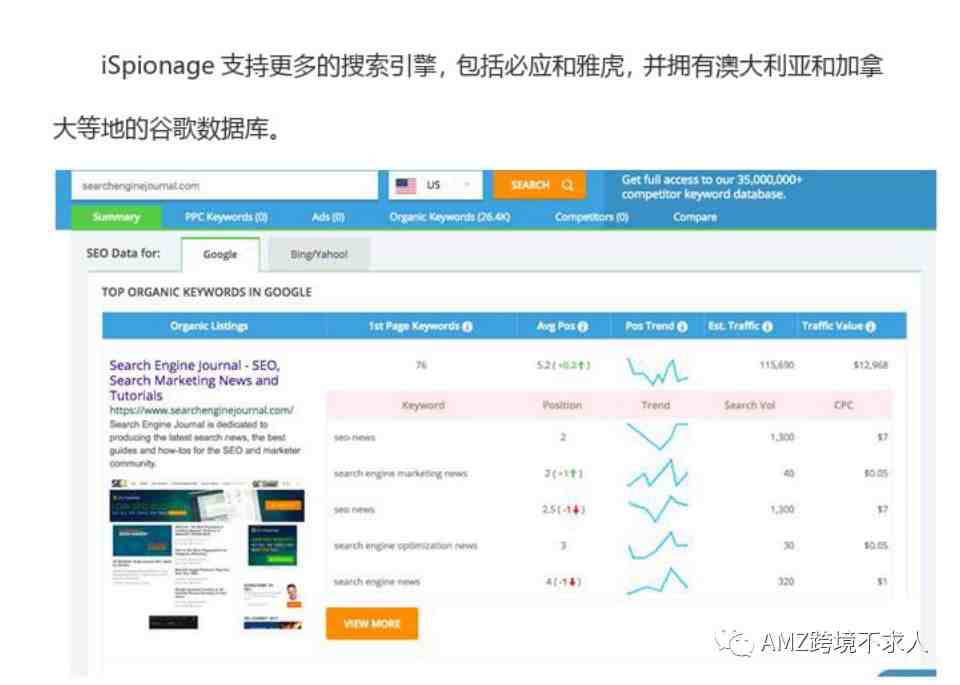The image size is (960, 685).
Task: Click the VIEW MORE button
Action: [x=372, y=623]
